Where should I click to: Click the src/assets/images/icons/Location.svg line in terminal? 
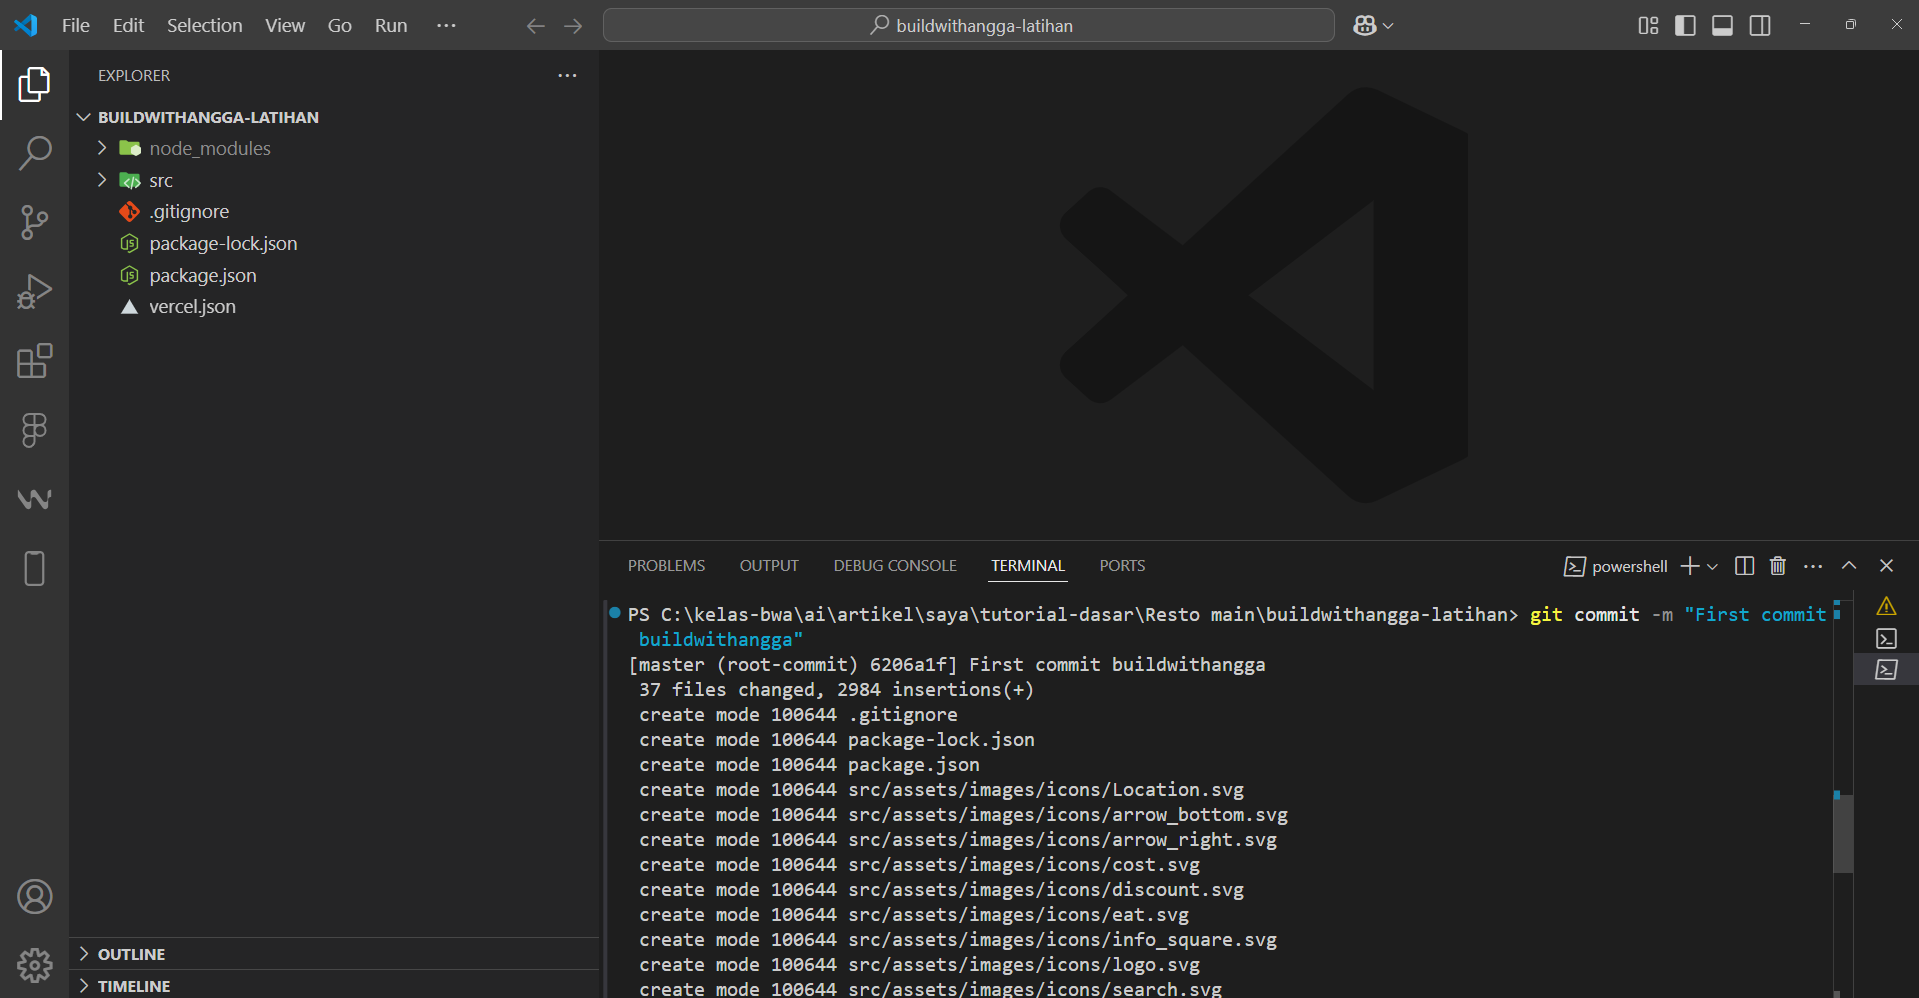point(942,790)
